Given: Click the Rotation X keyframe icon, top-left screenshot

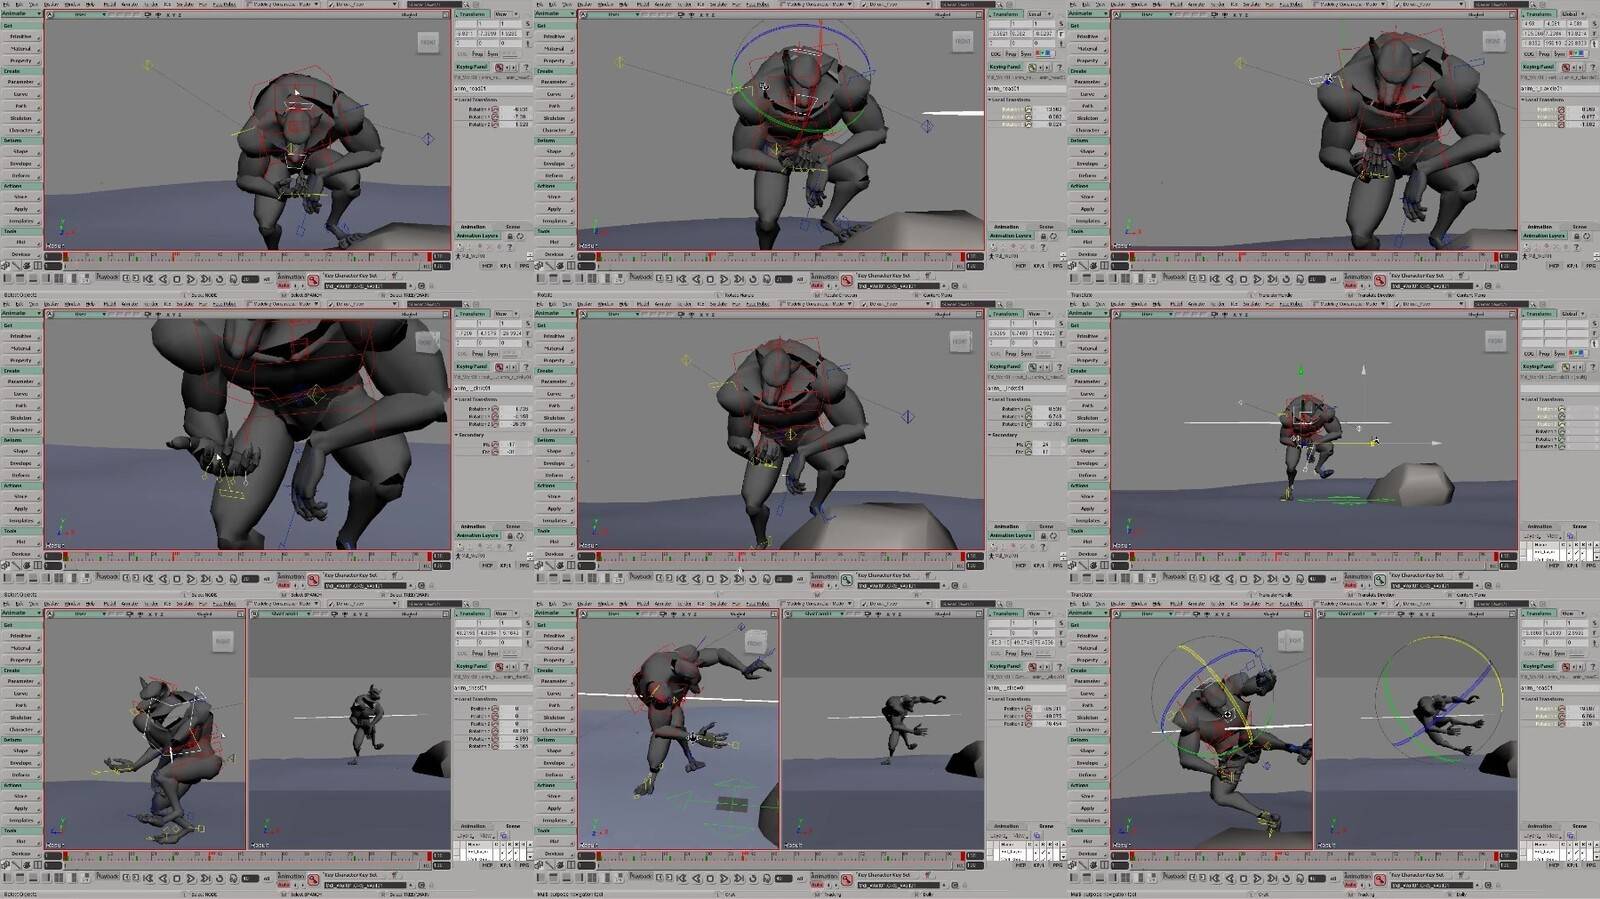Looking at the screenshot, I should tap(494, 109).
